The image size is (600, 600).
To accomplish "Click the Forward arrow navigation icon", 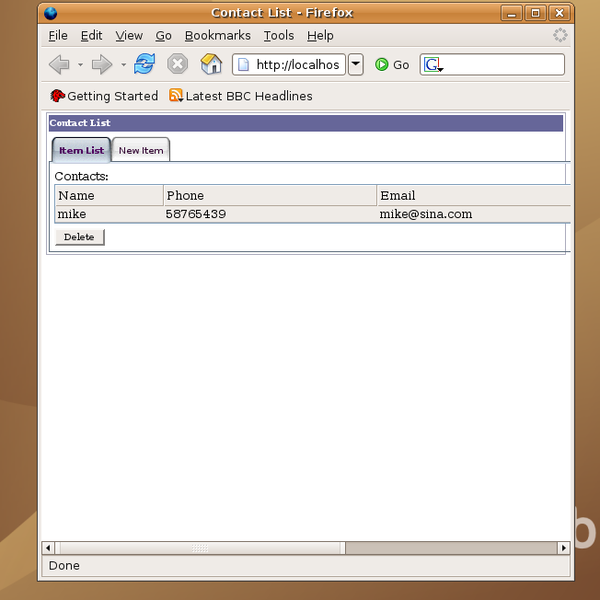I will click(x=102, y=64).
